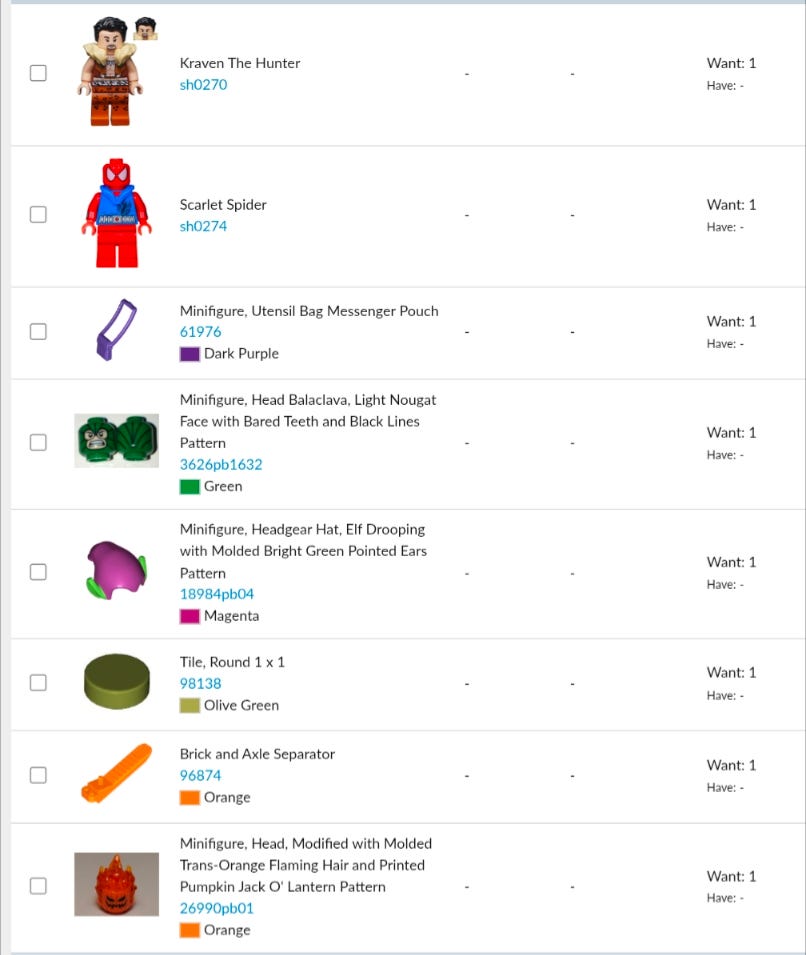Select the Tile, Round 1 x 1 checkbox

point(38,682)
